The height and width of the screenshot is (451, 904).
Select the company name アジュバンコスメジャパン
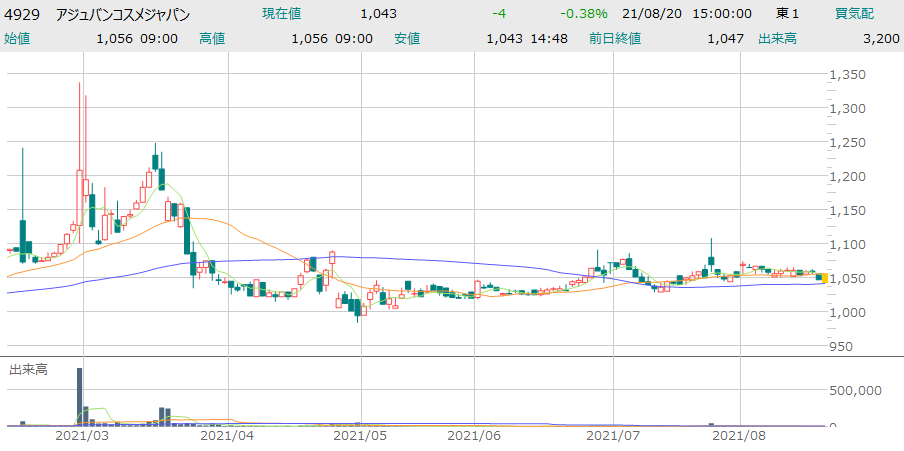tap(123, 14)
